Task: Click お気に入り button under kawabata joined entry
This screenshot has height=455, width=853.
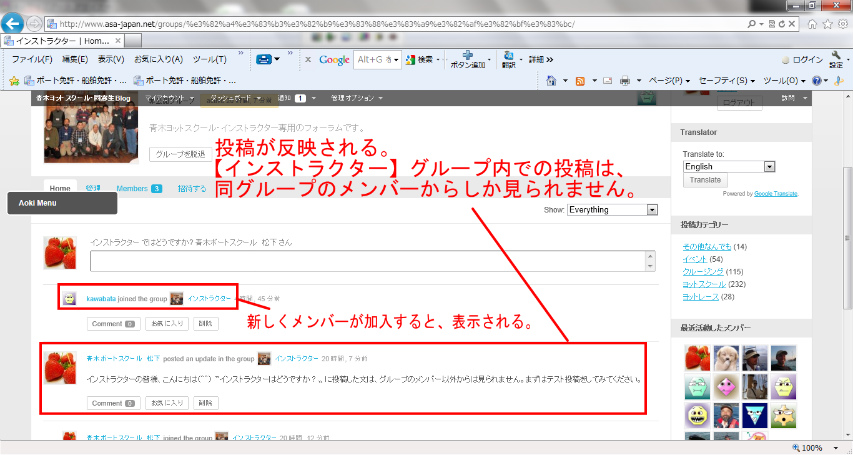Action: [x=167, y=323]
